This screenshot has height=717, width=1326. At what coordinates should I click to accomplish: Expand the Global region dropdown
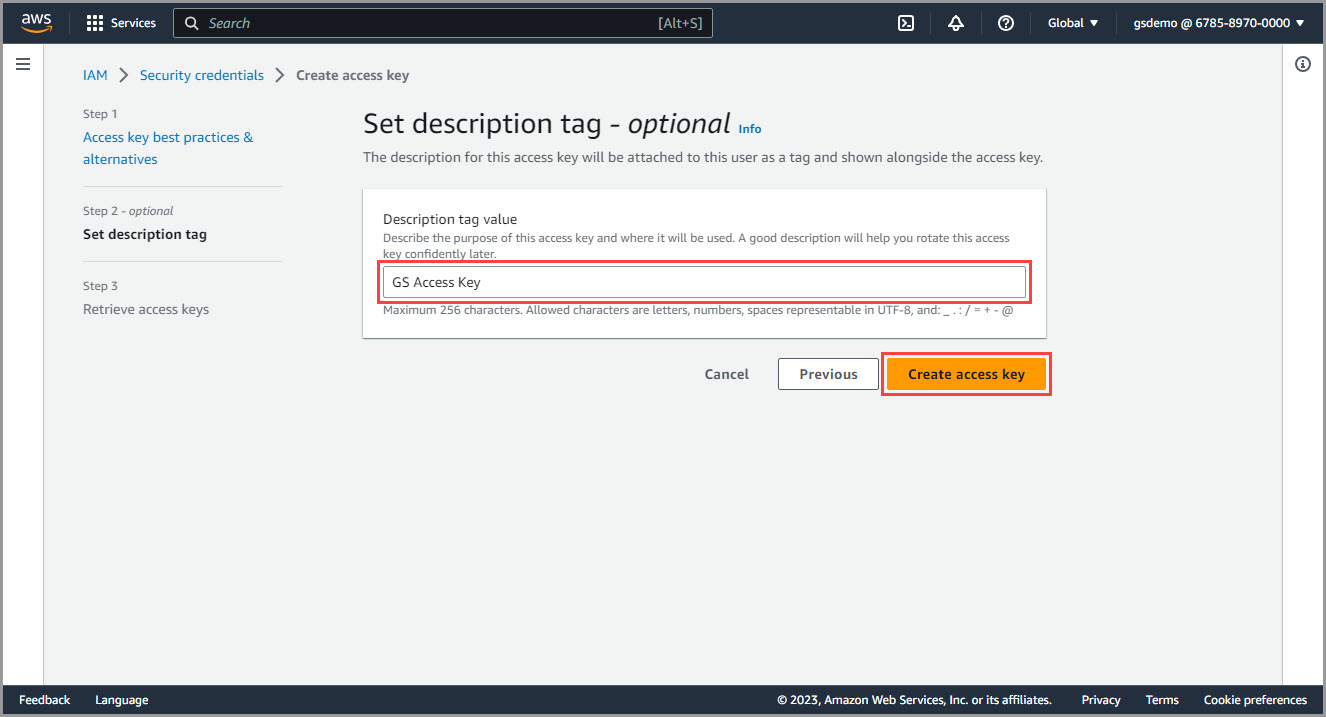[1072, 23]
